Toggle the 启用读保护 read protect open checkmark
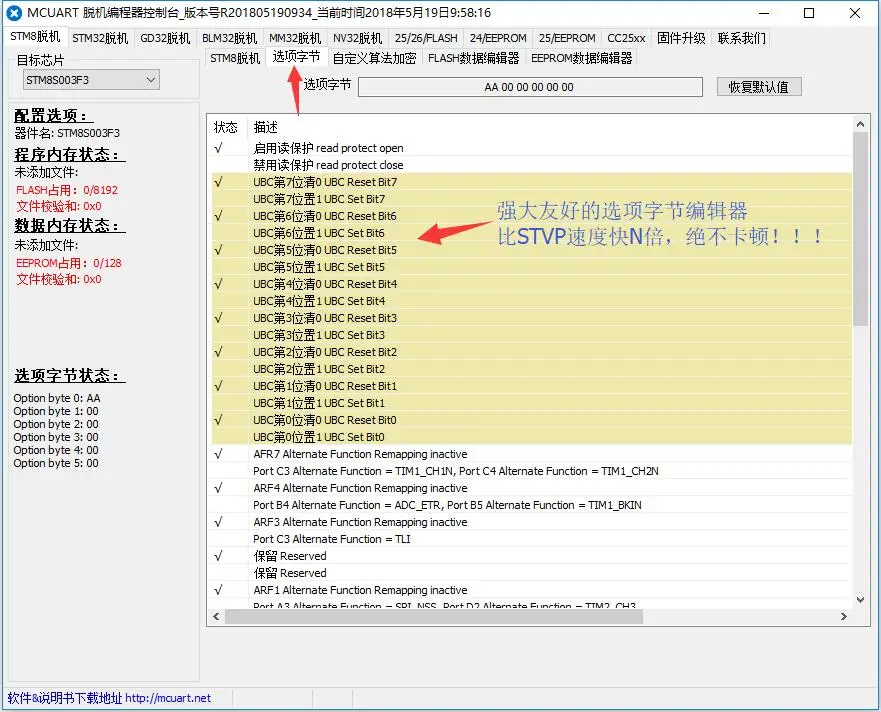This screenshot has width=881, height=712. tap(218, 148)
